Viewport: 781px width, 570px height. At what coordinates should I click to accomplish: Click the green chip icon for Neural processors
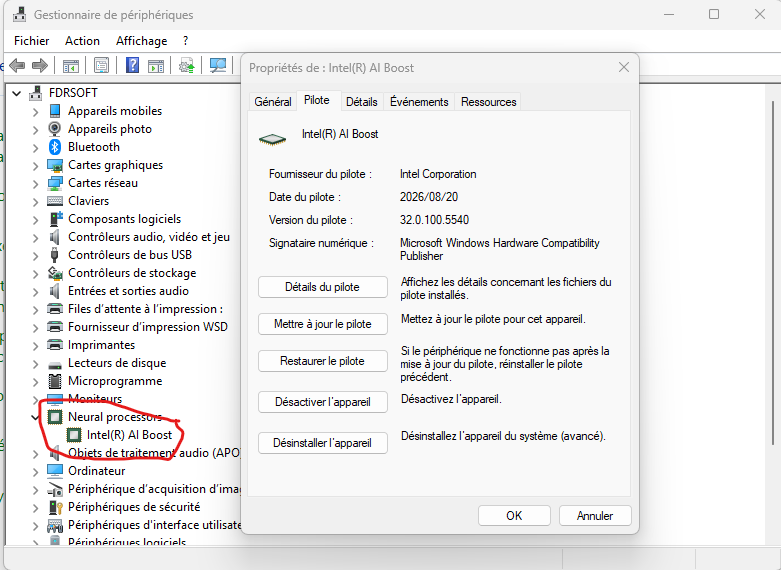[55, 417]
